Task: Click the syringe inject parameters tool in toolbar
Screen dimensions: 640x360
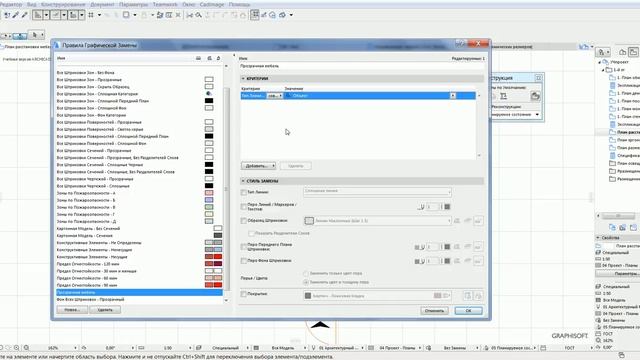Action: coord(24,15)
